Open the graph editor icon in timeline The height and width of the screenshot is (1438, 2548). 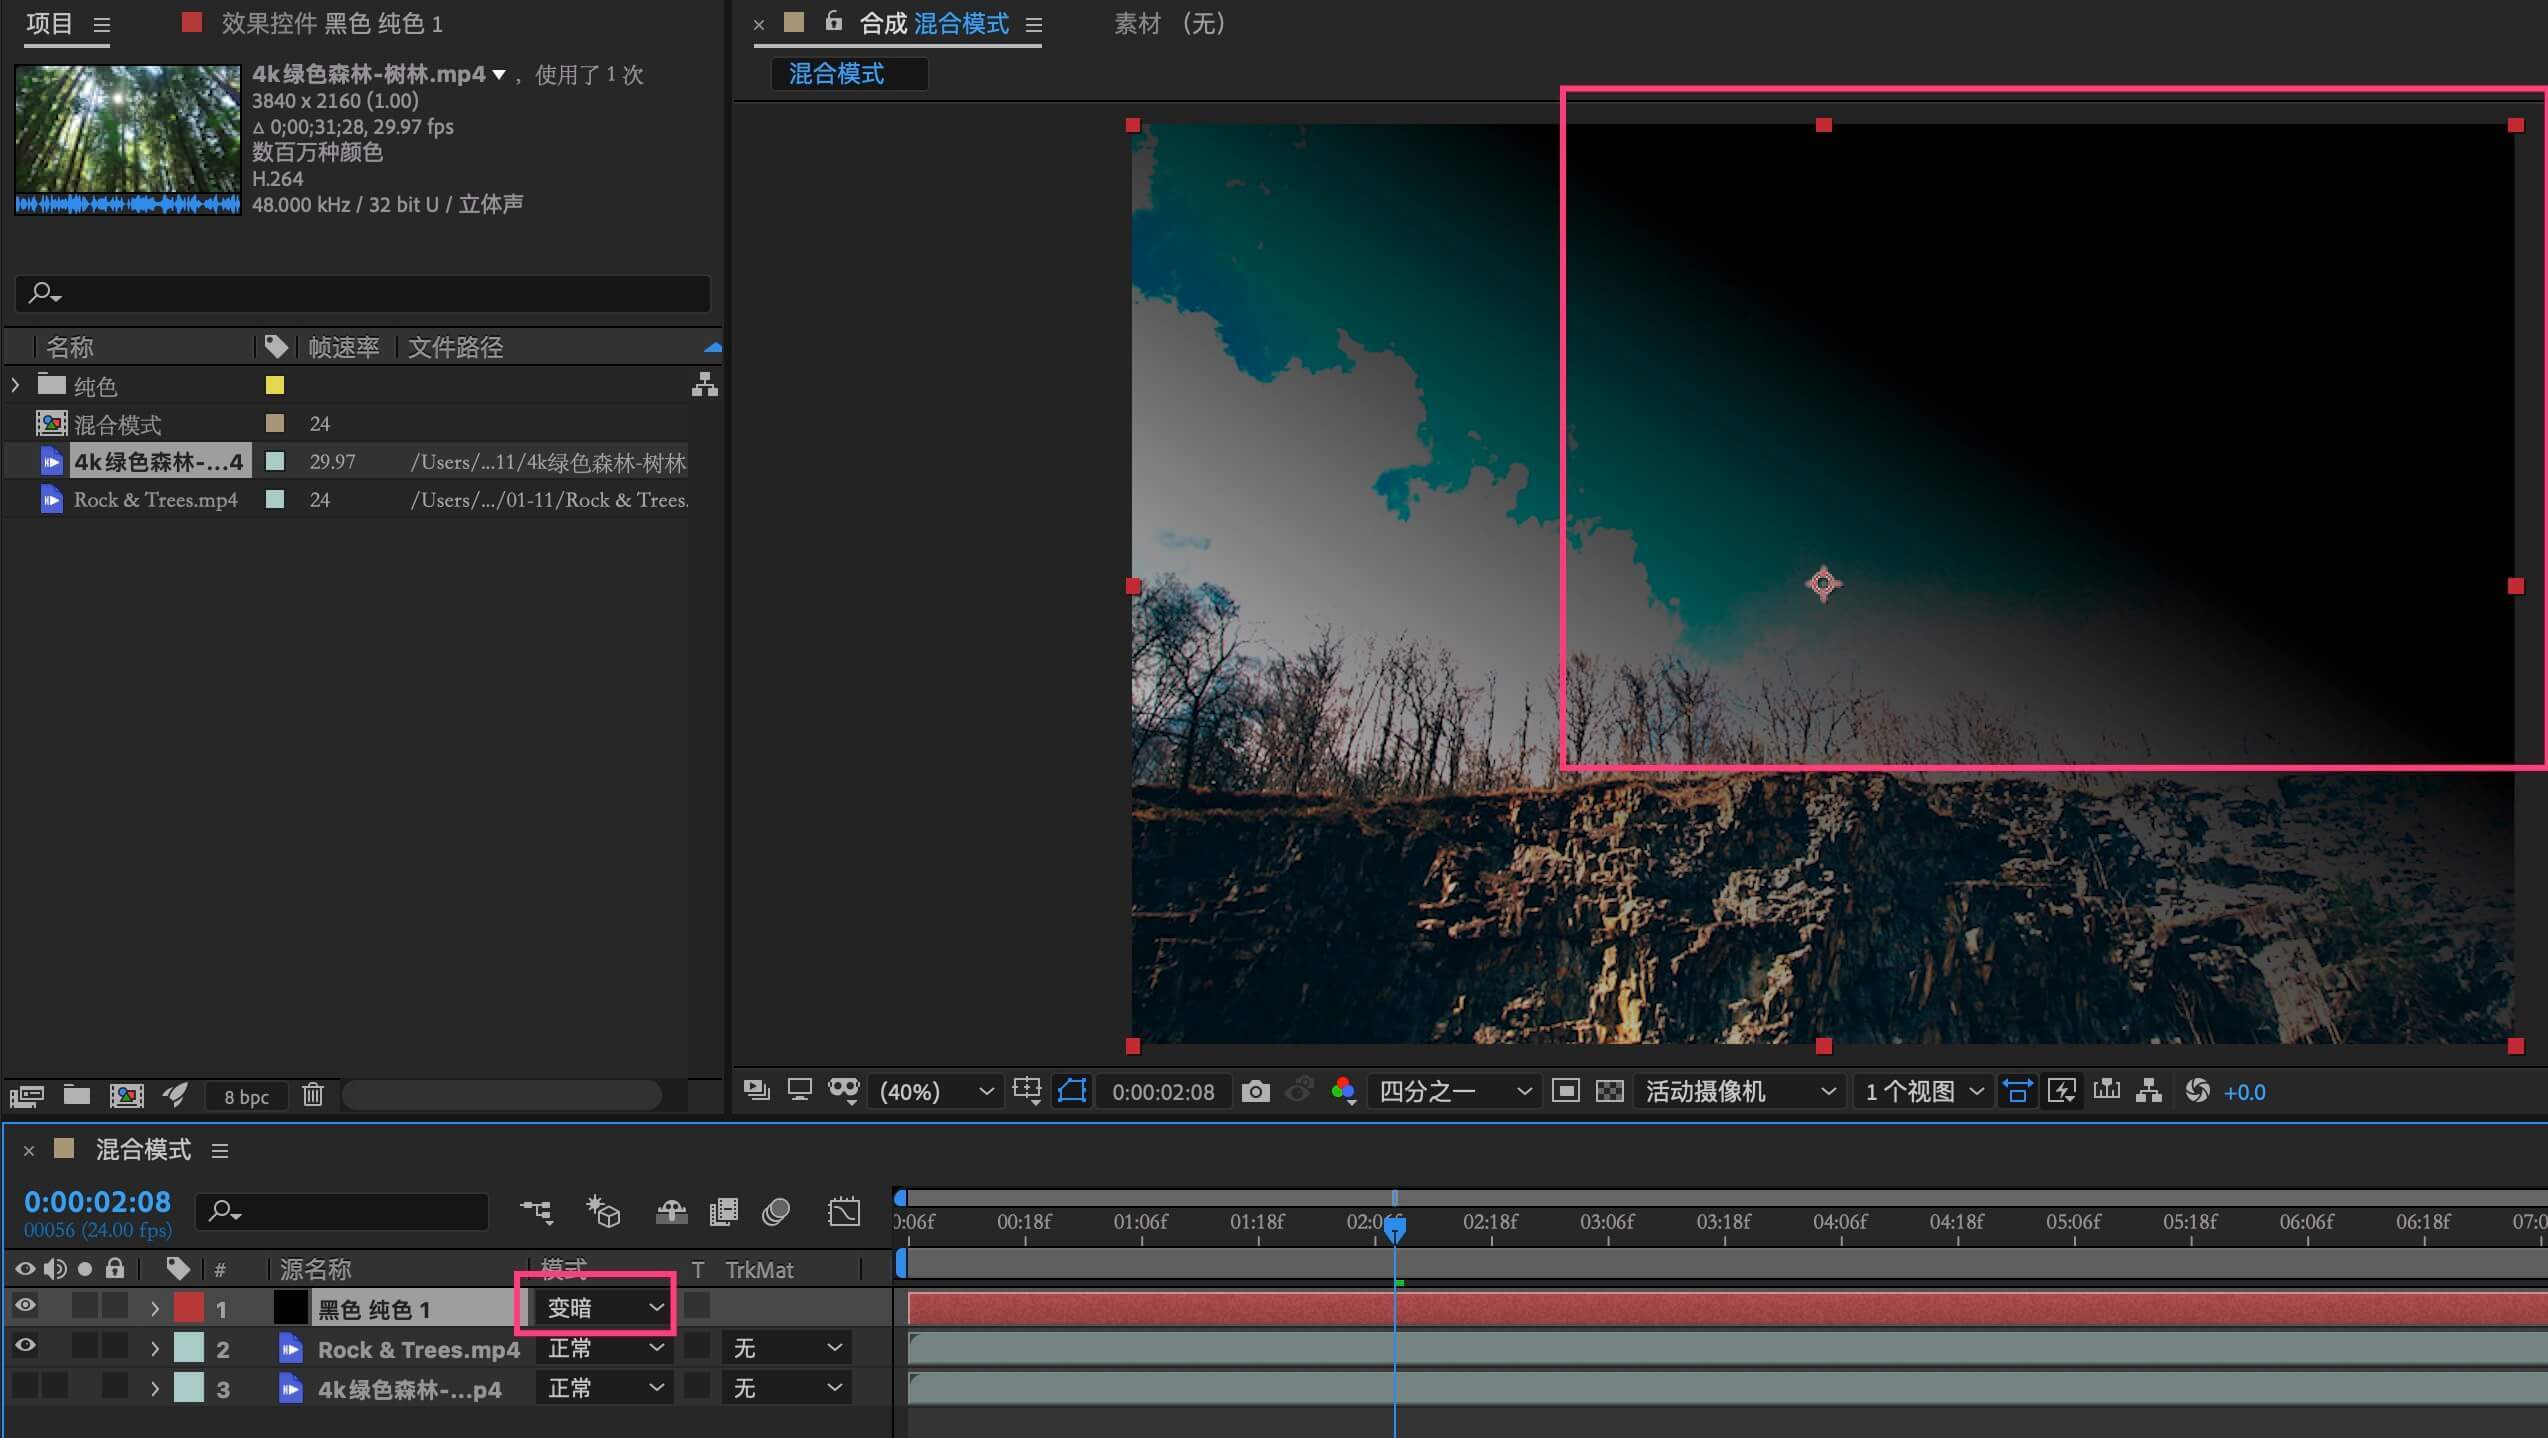tap(844, 1212)
